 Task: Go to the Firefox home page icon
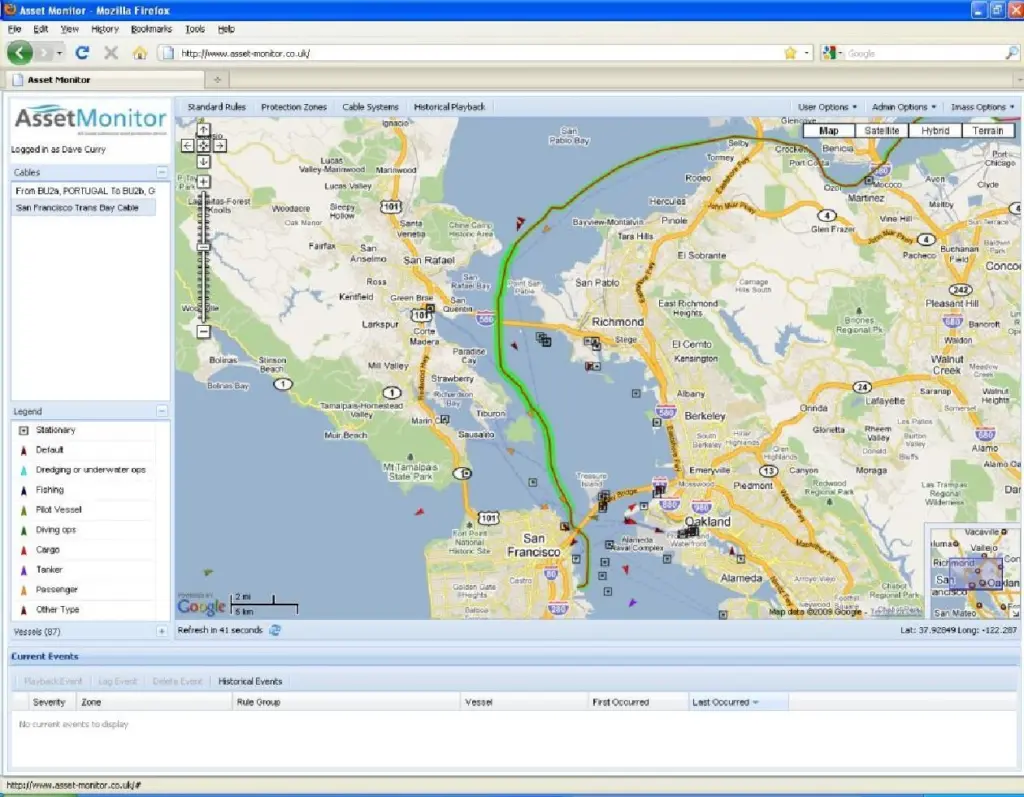pos(139,53)
